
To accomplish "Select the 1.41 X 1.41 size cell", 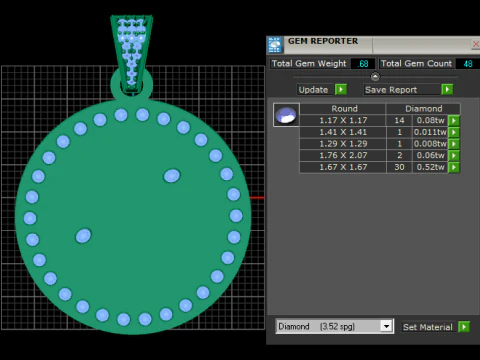I will click(x=343, y=132).
